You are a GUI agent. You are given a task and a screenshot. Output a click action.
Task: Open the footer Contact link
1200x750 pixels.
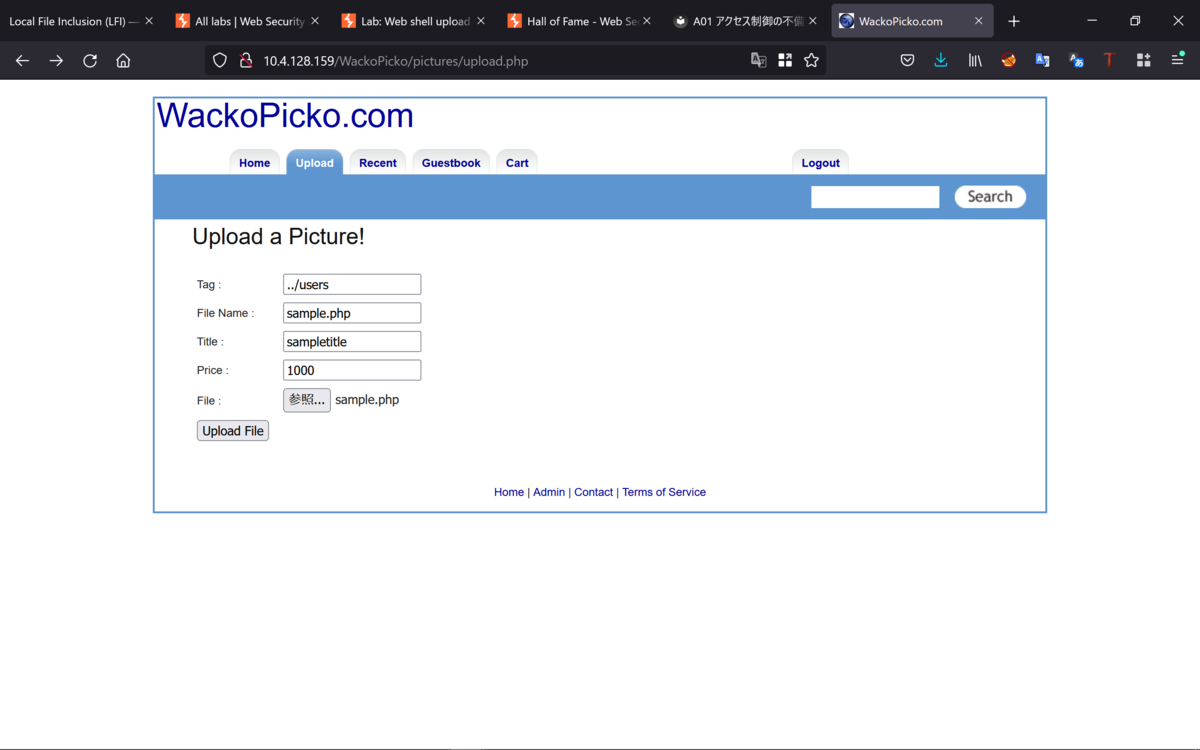click(x=593, y=492)
